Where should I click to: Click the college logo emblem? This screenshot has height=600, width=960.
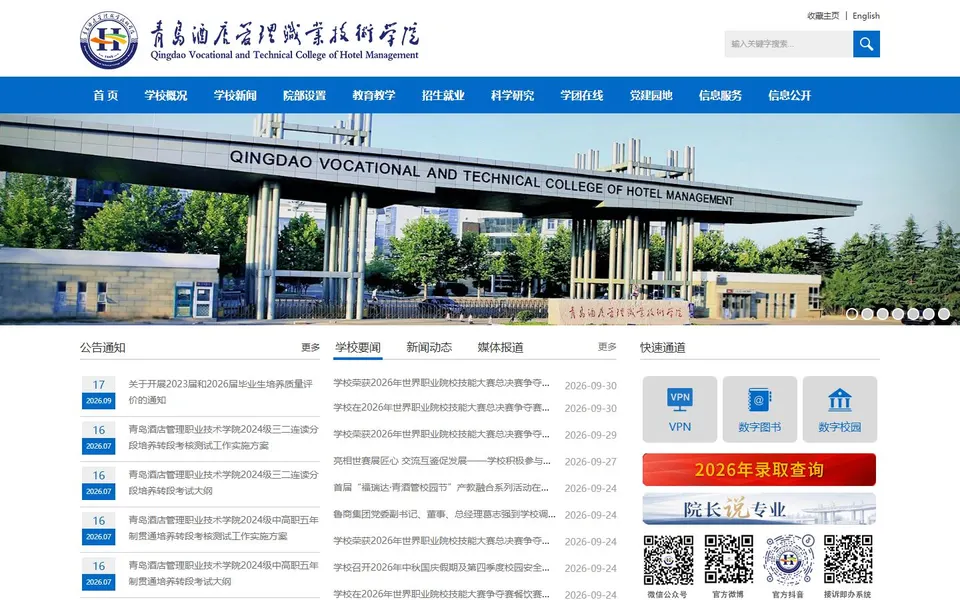pos(109,40)
